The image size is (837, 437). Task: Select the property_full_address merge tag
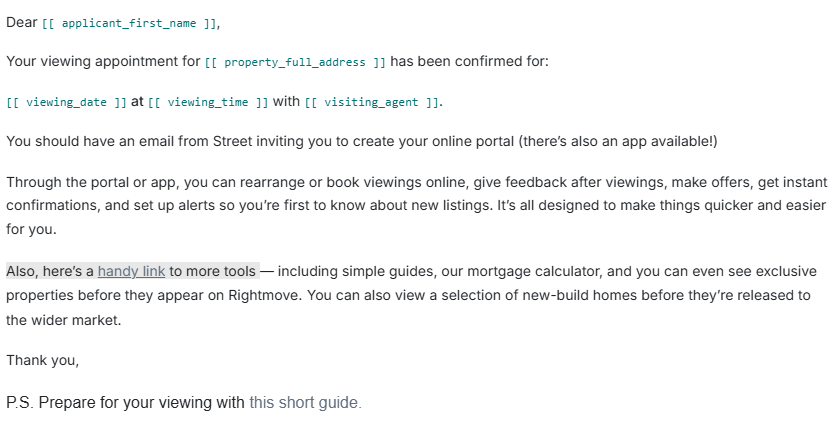point(295,62)
